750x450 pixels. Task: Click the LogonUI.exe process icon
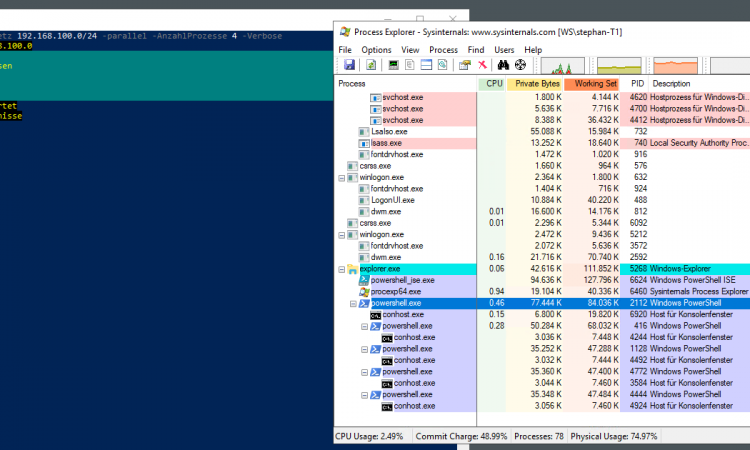pyautogui.click(x=364, y=200)
